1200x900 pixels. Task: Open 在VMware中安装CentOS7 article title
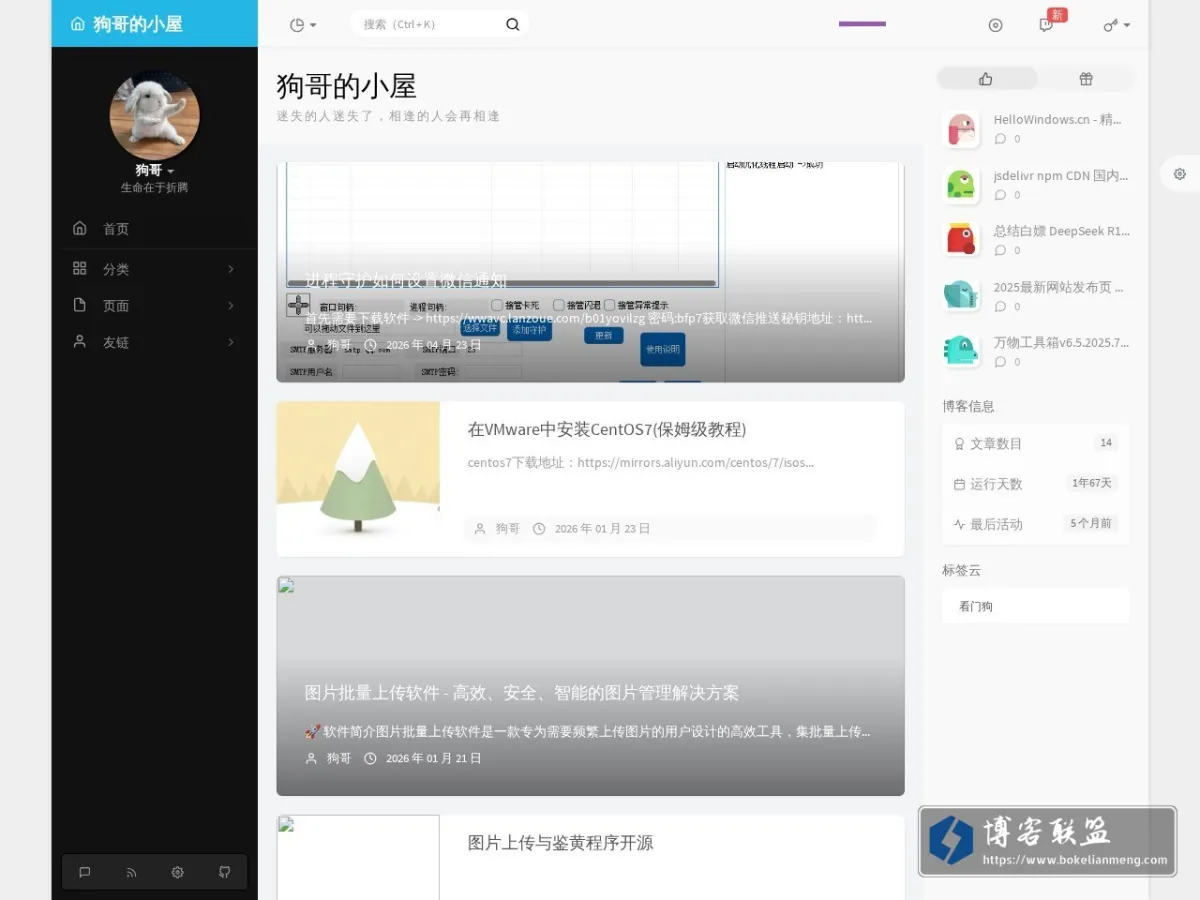point(607,430)
